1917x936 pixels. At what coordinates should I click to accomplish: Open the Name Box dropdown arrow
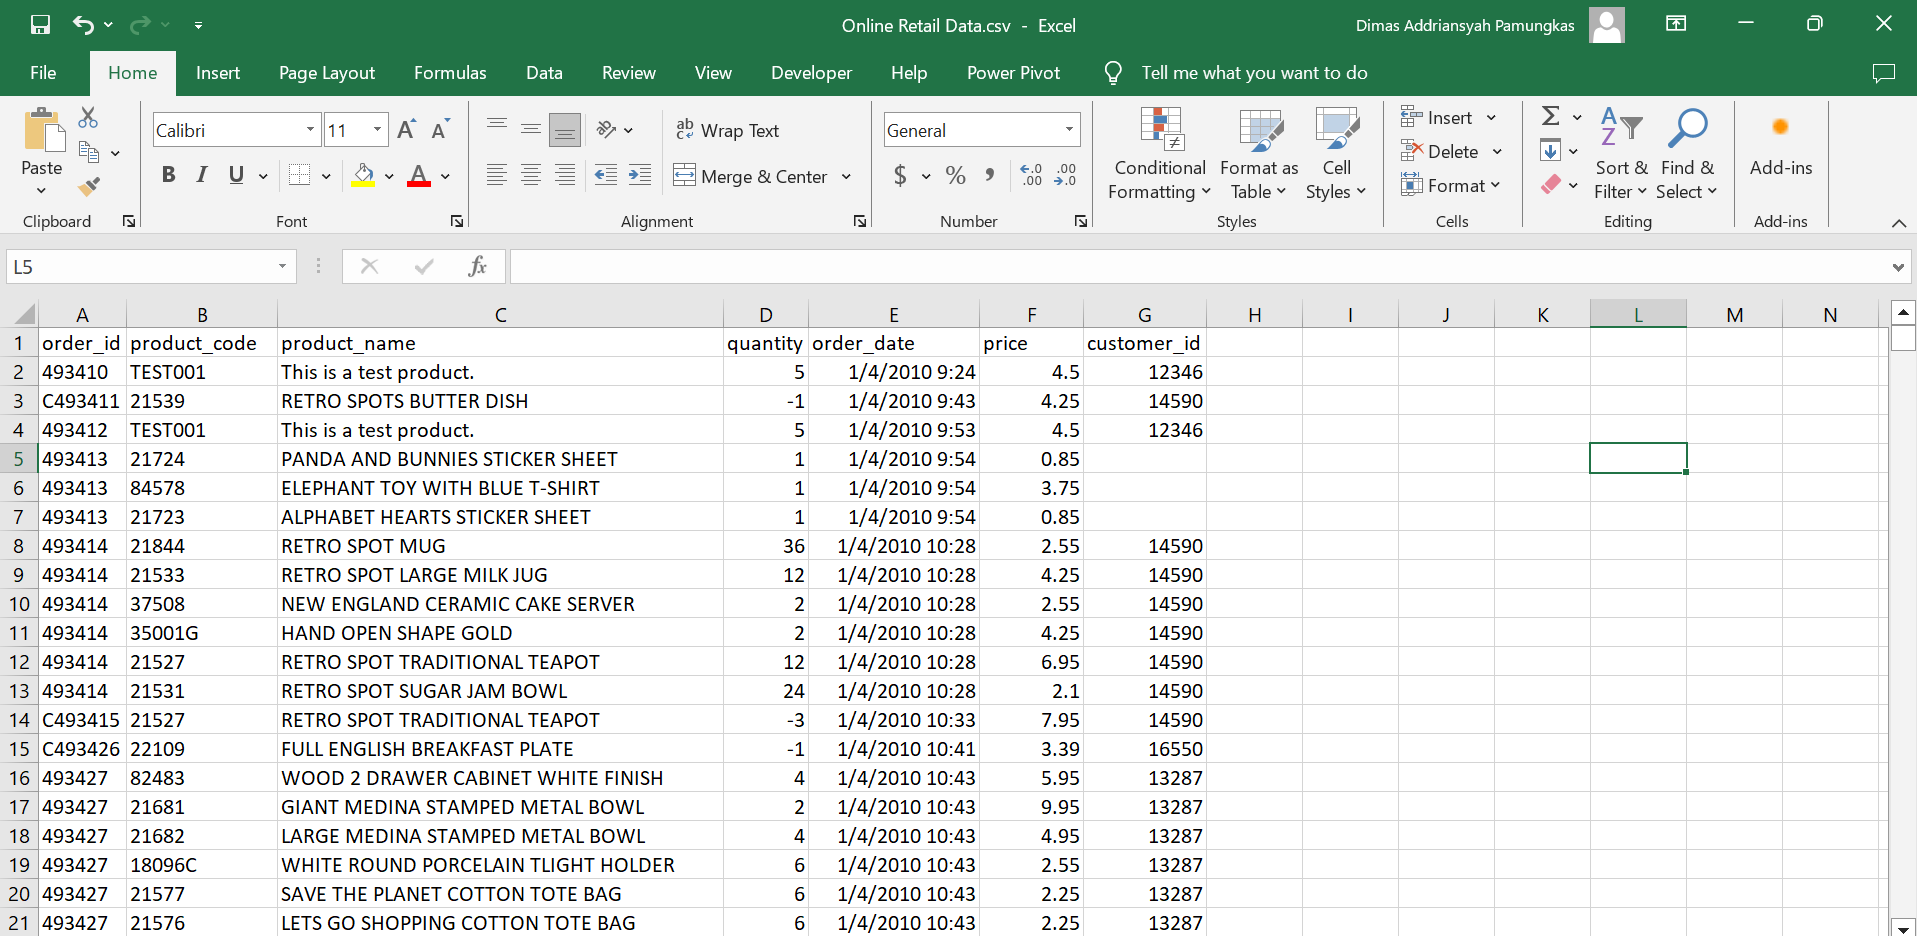(282, 267)
